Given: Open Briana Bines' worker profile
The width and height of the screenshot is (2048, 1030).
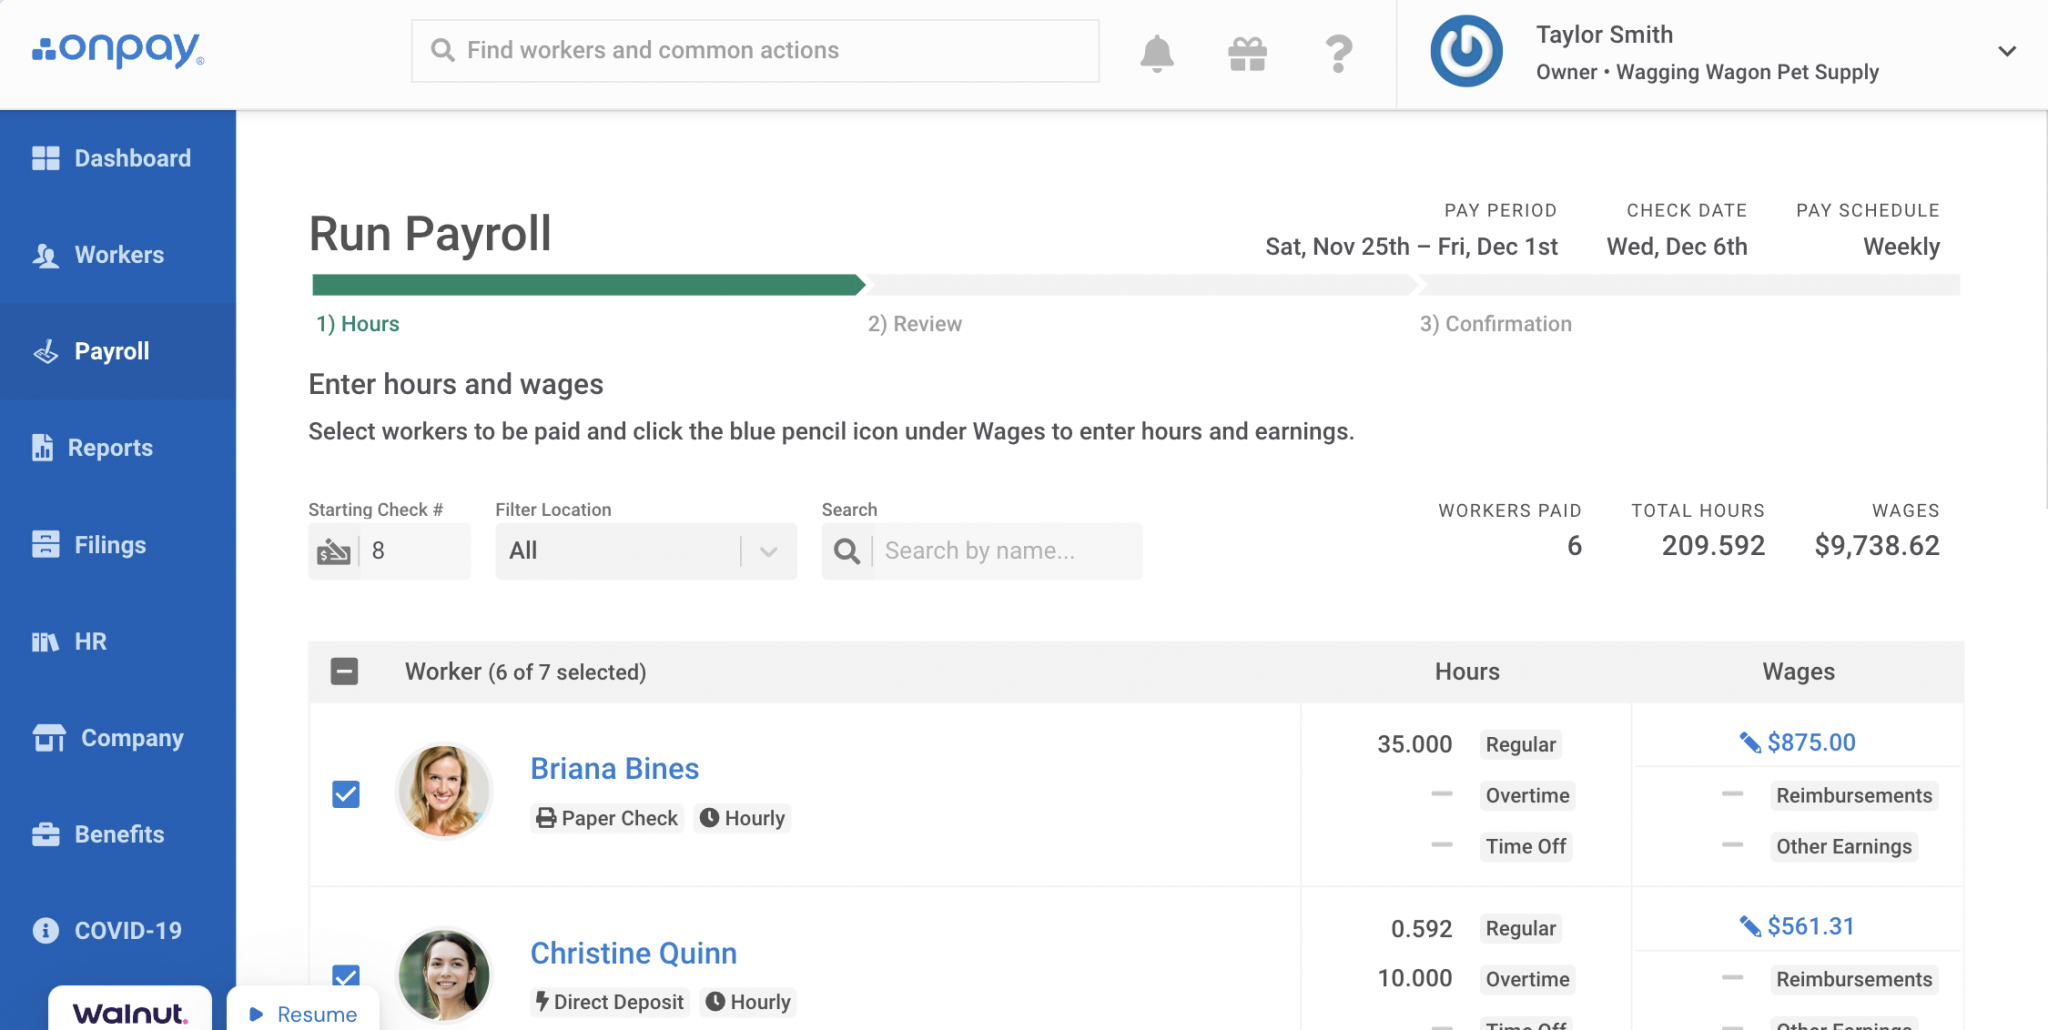Looking at the screenshot, I should (x=613, y=768).
